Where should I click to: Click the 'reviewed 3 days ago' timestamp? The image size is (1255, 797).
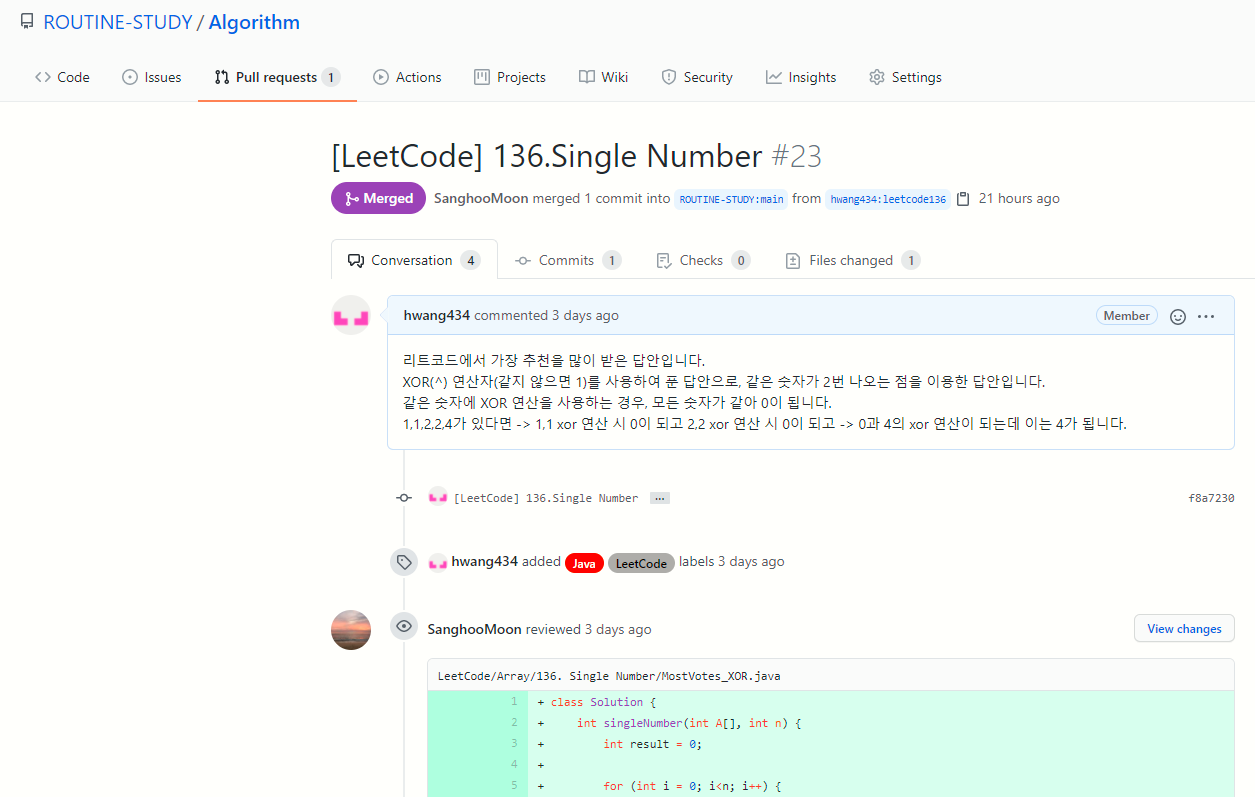(618, 629)
